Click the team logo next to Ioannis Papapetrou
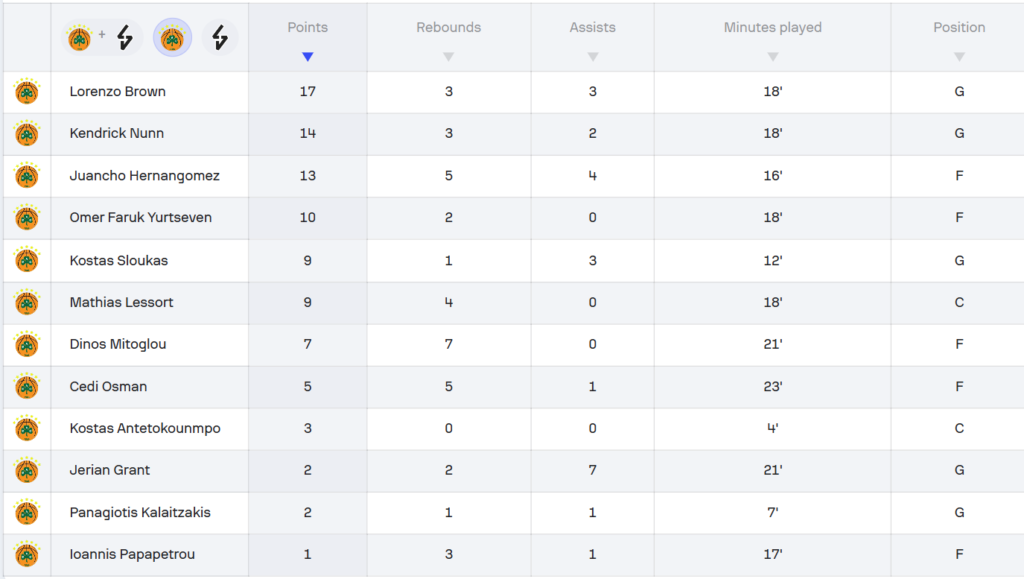This screenshot has height=579, width=1024. pyautogui.click(x=26, y=554)
